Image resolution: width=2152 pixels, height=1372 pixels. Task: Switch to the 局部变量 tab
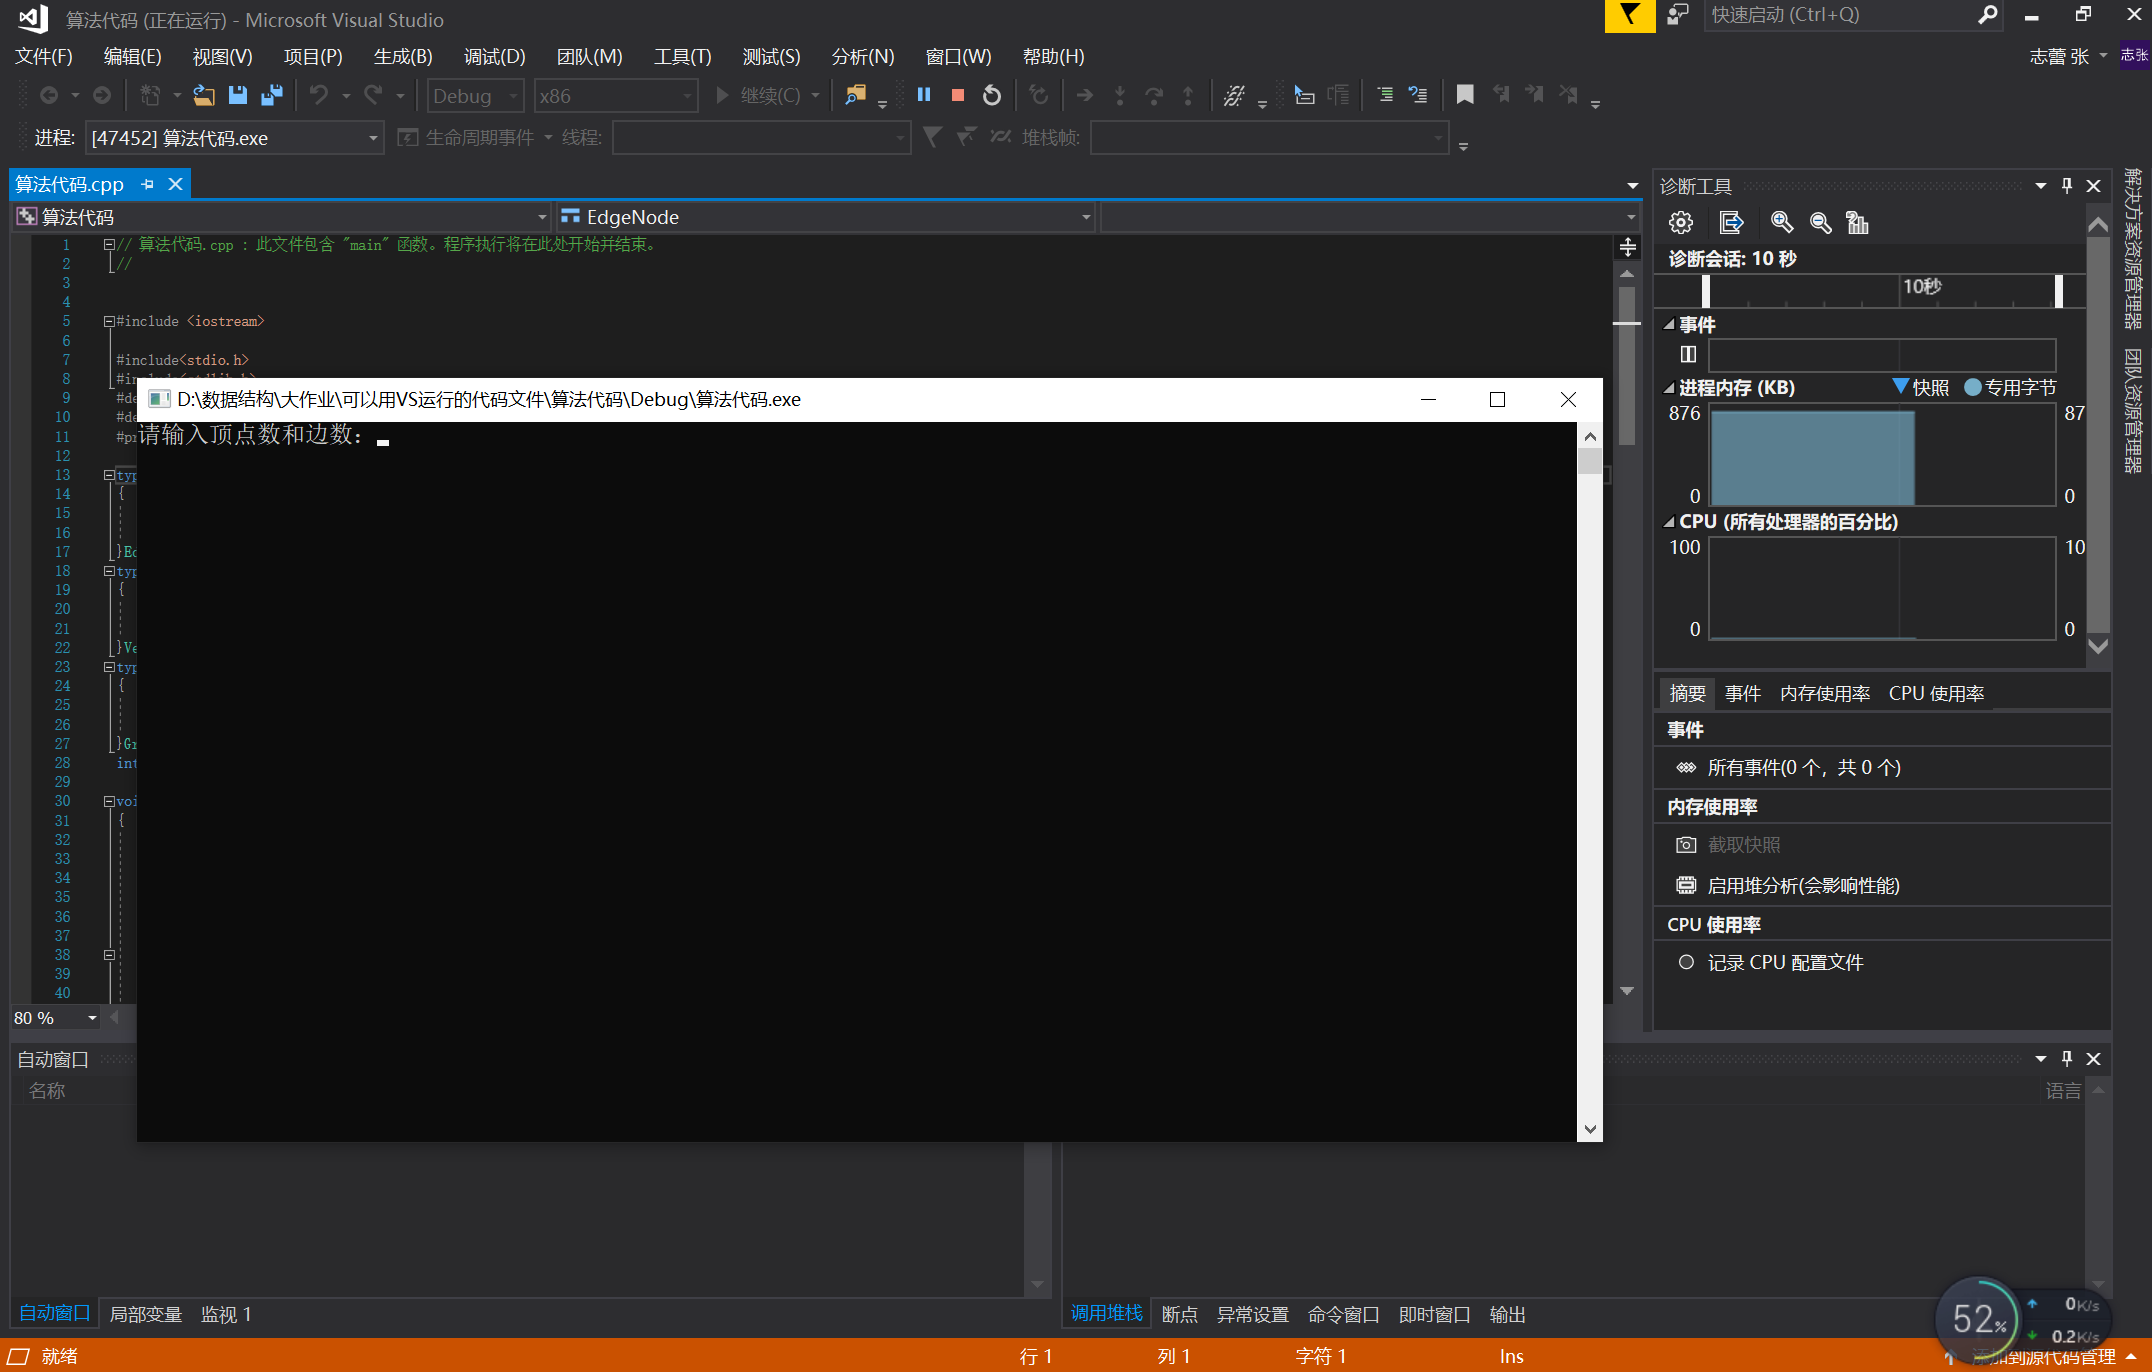(145, 1314)
